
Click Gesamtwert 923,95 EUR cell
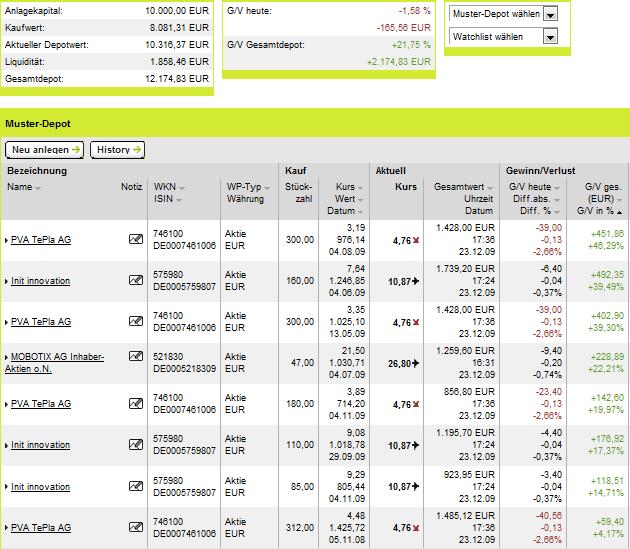click(469, 474)
